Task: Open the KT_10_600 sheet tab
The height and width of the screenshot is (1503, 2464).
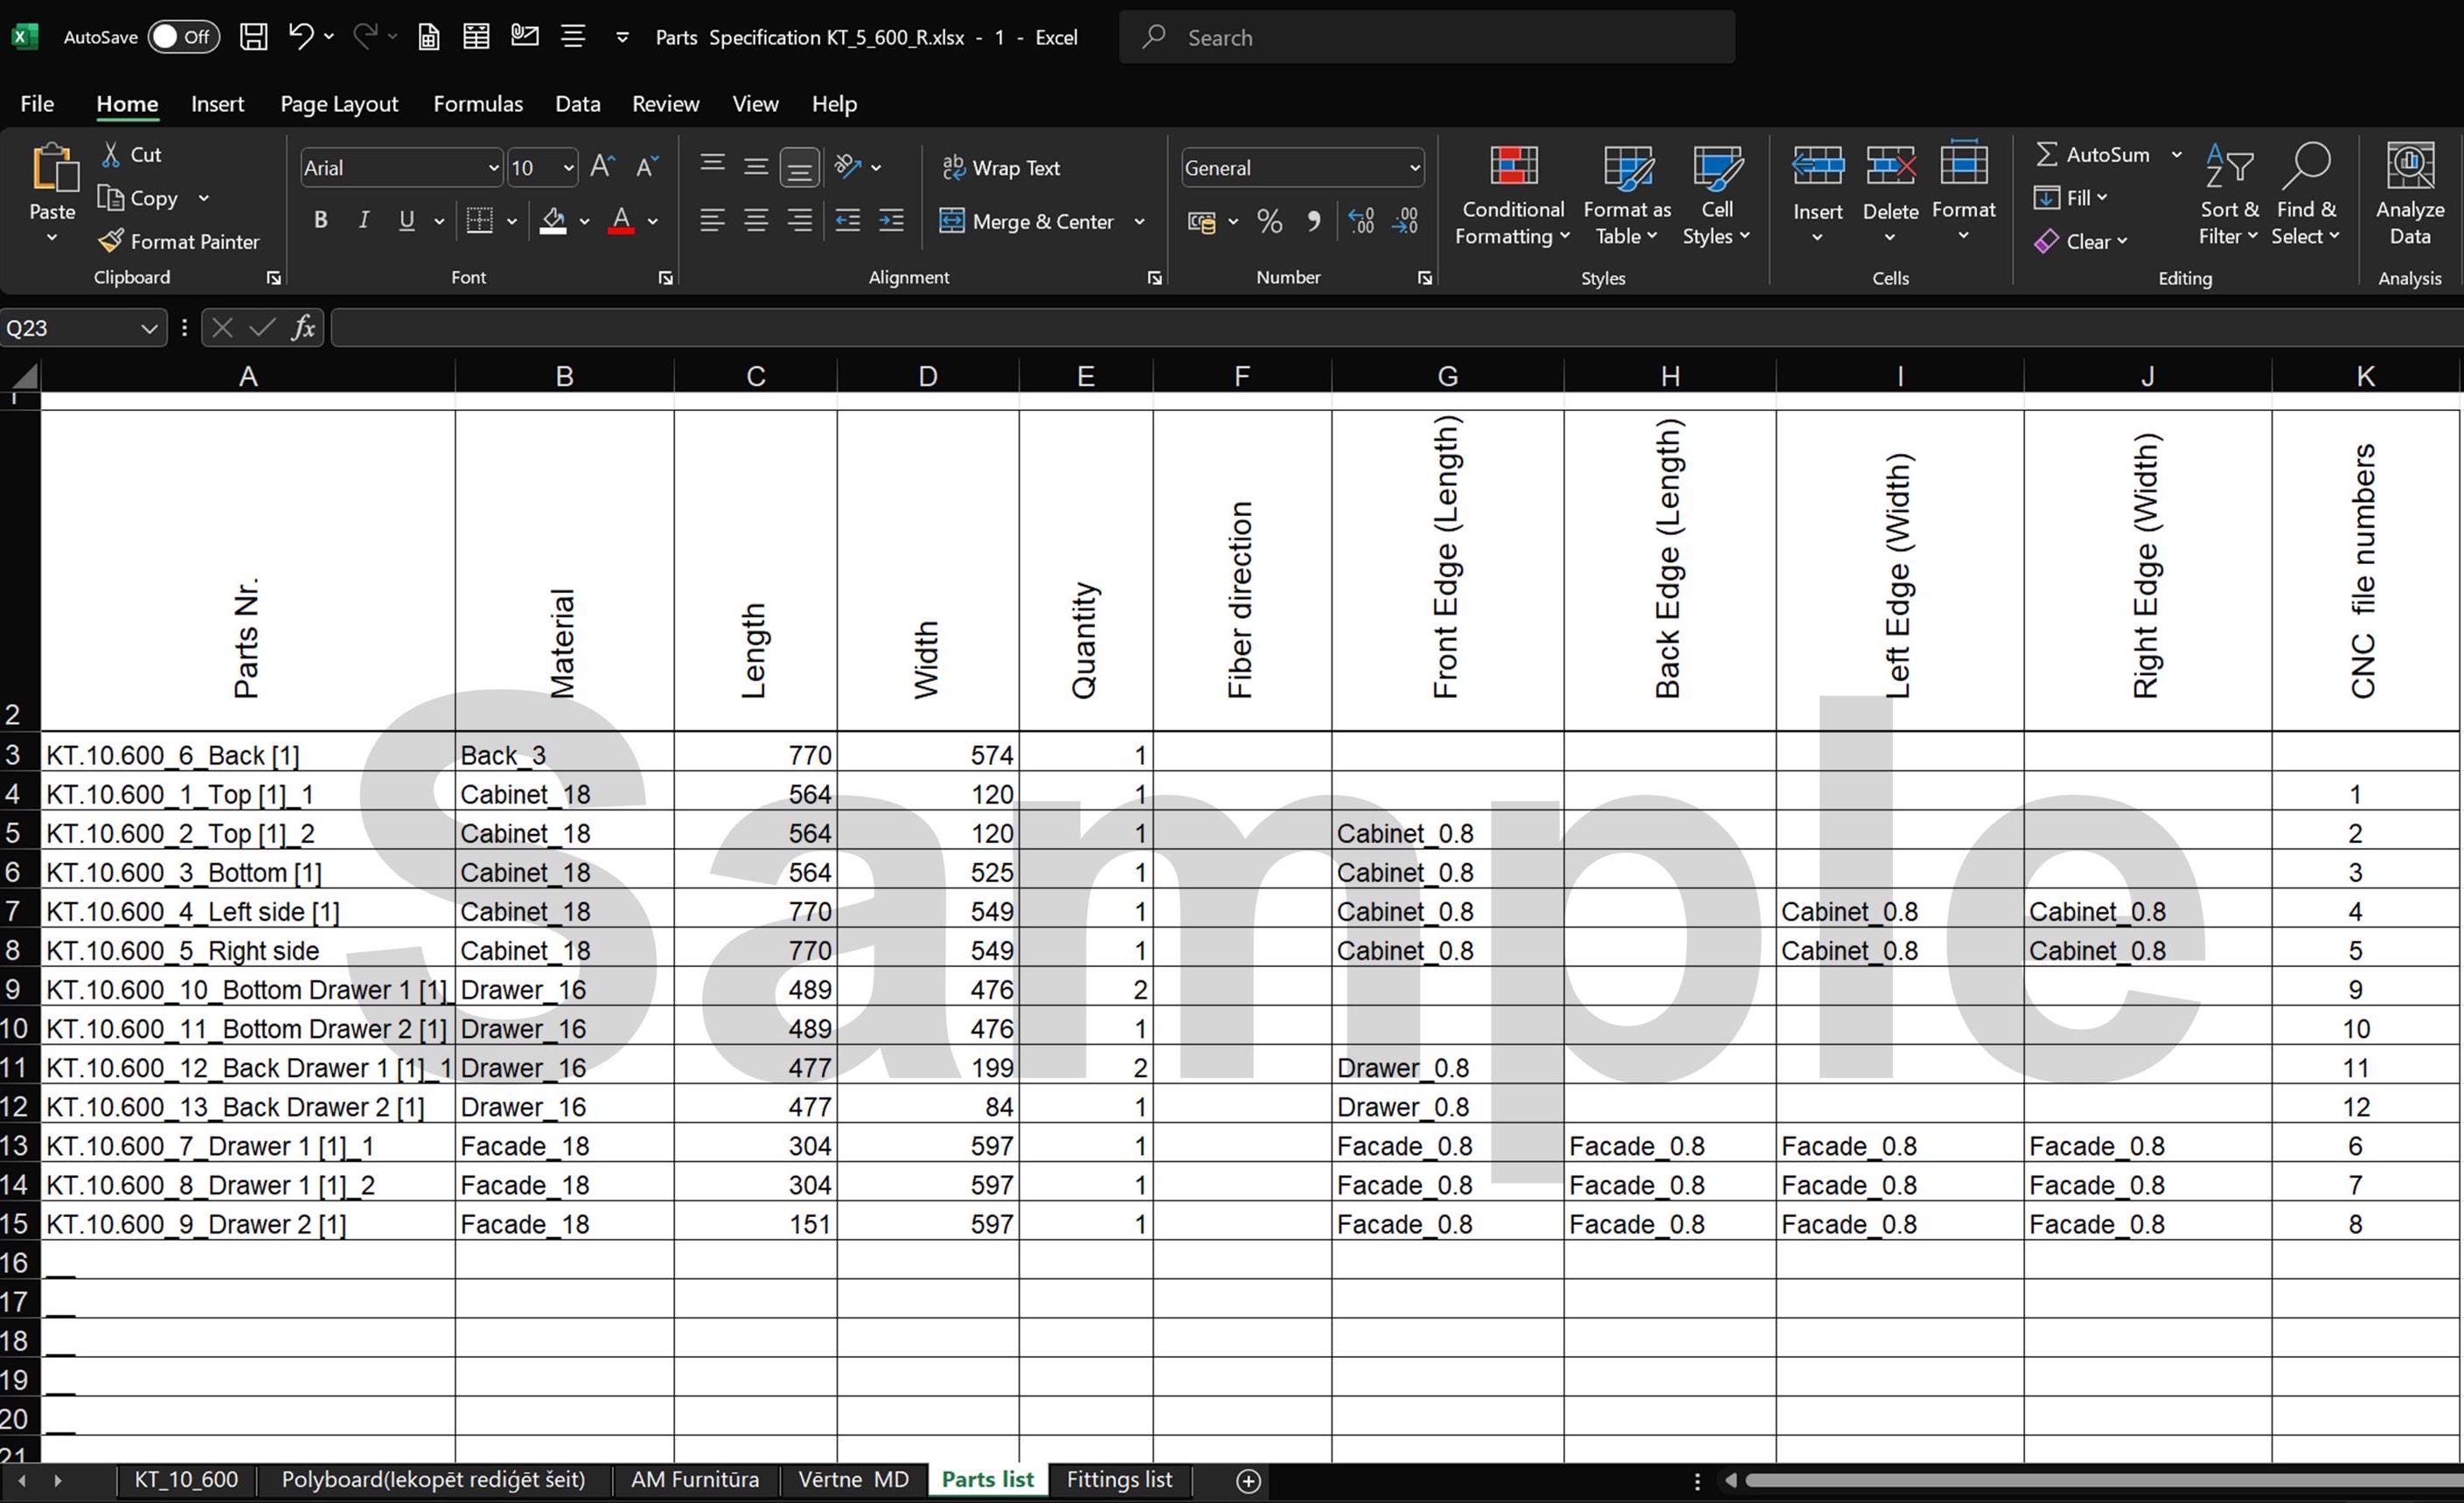Action: (x=186, y=1479)
